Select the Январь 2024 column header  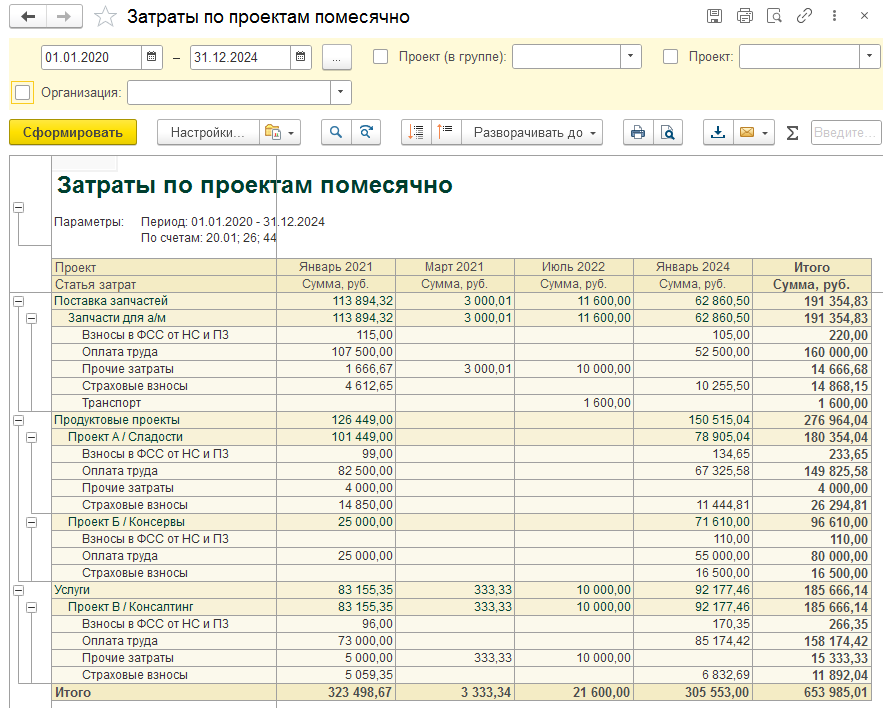(x=693, y=267)
